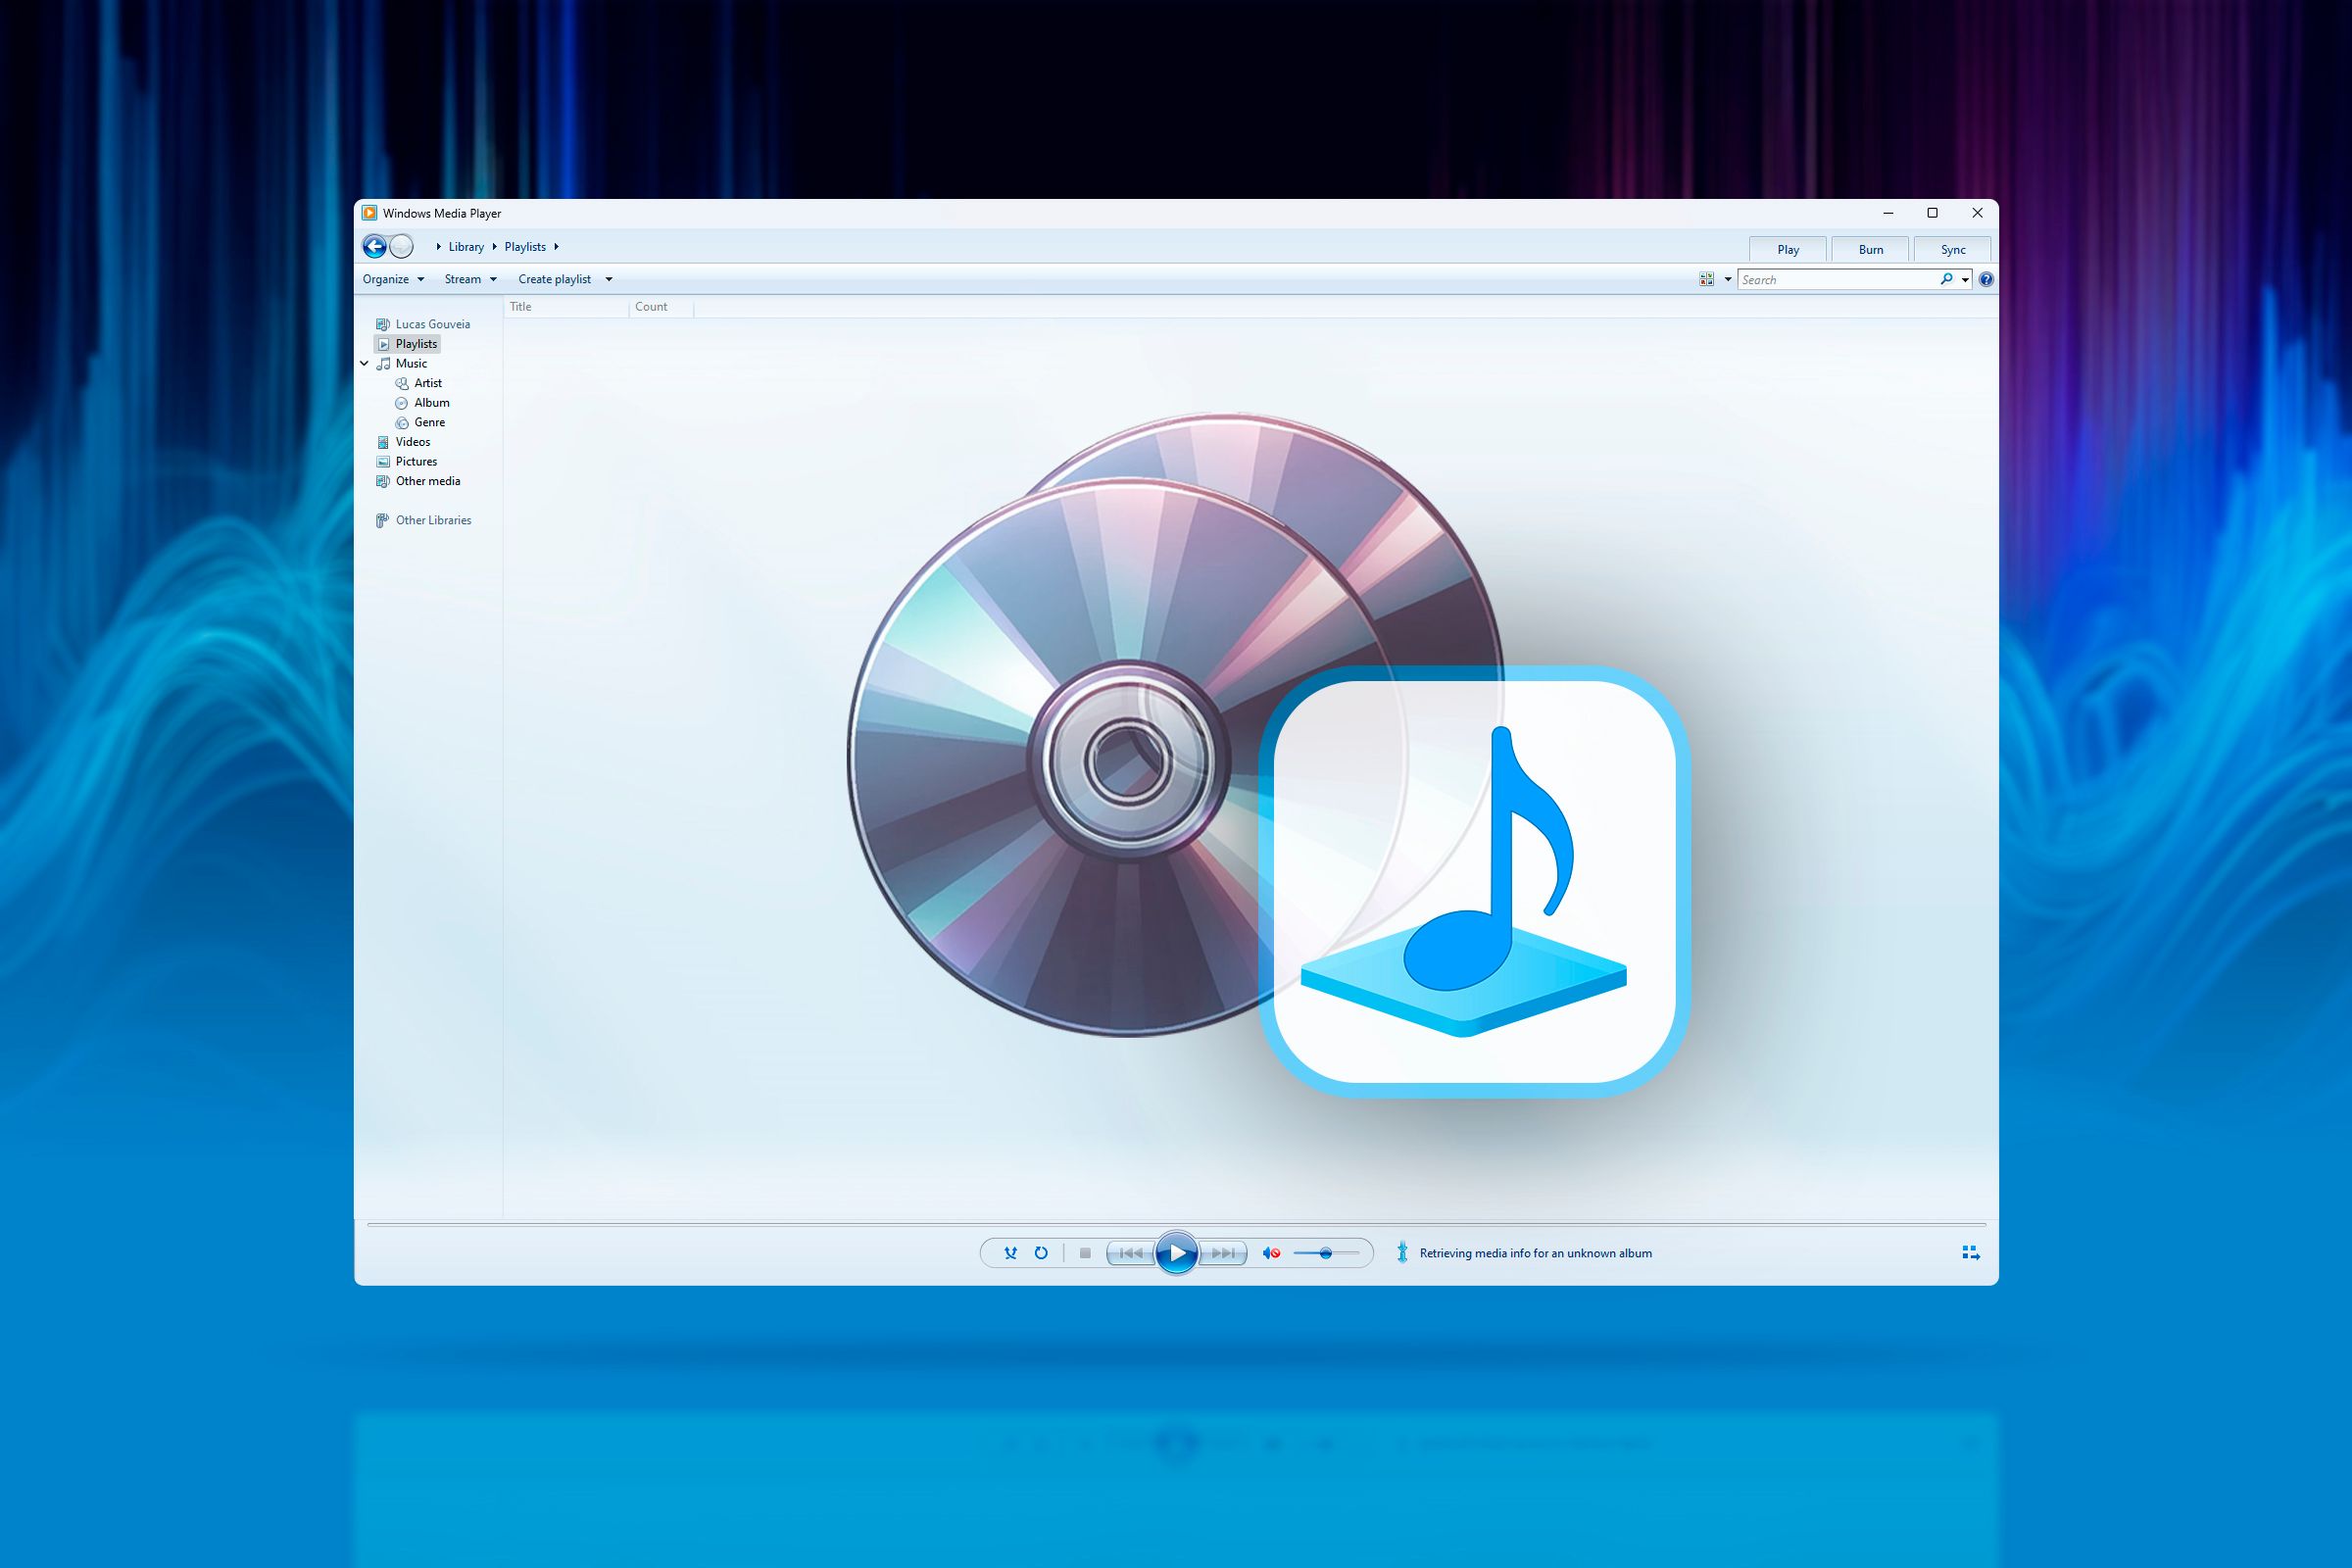This screenshot has height=1568, width=2352.
Task: Open the Pictures library
Action: pos(416,461)
